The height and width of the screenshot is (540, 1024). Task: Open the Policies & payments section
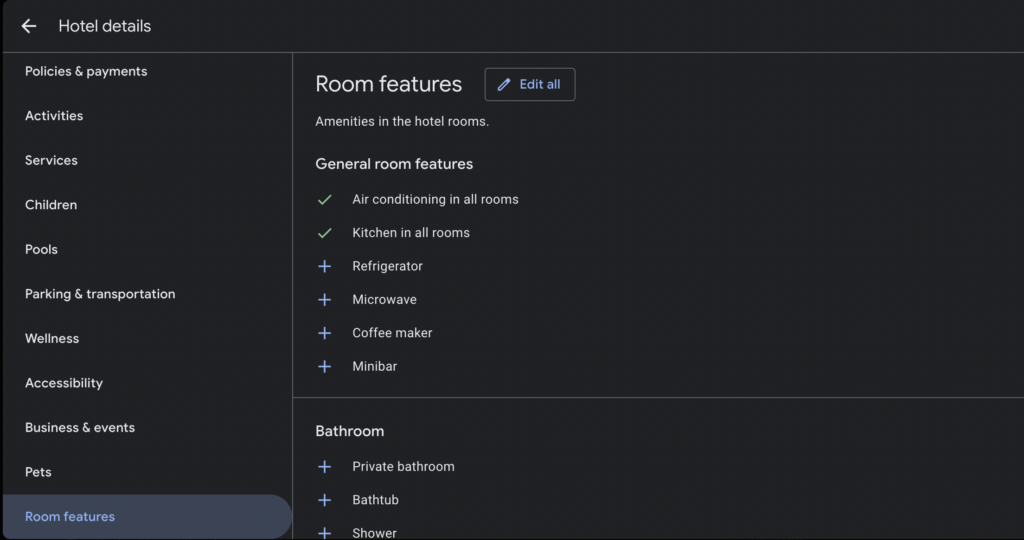tap(86, 72)
